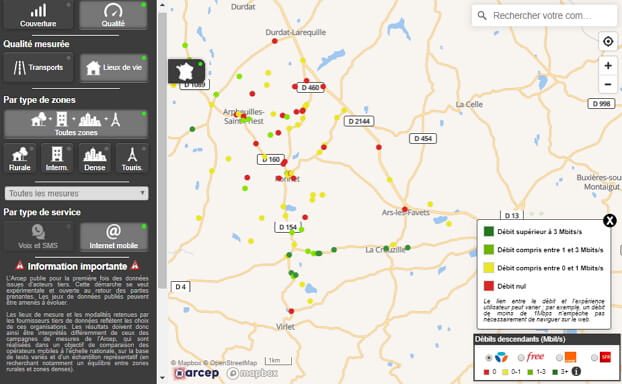Filter by Rurale zone

(20, 158)
